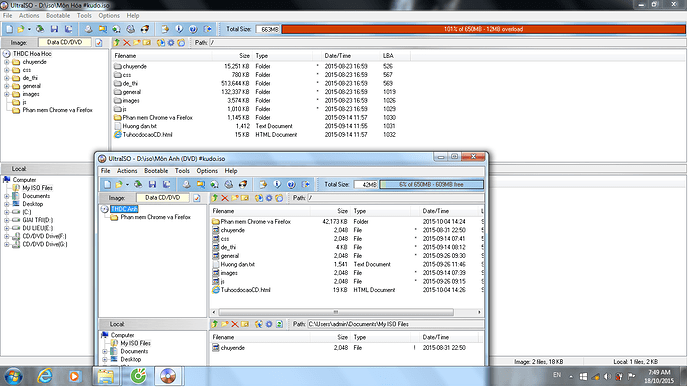
Task: Sort by Filename column header in Môn Hóa list
Action: point(161,56)
